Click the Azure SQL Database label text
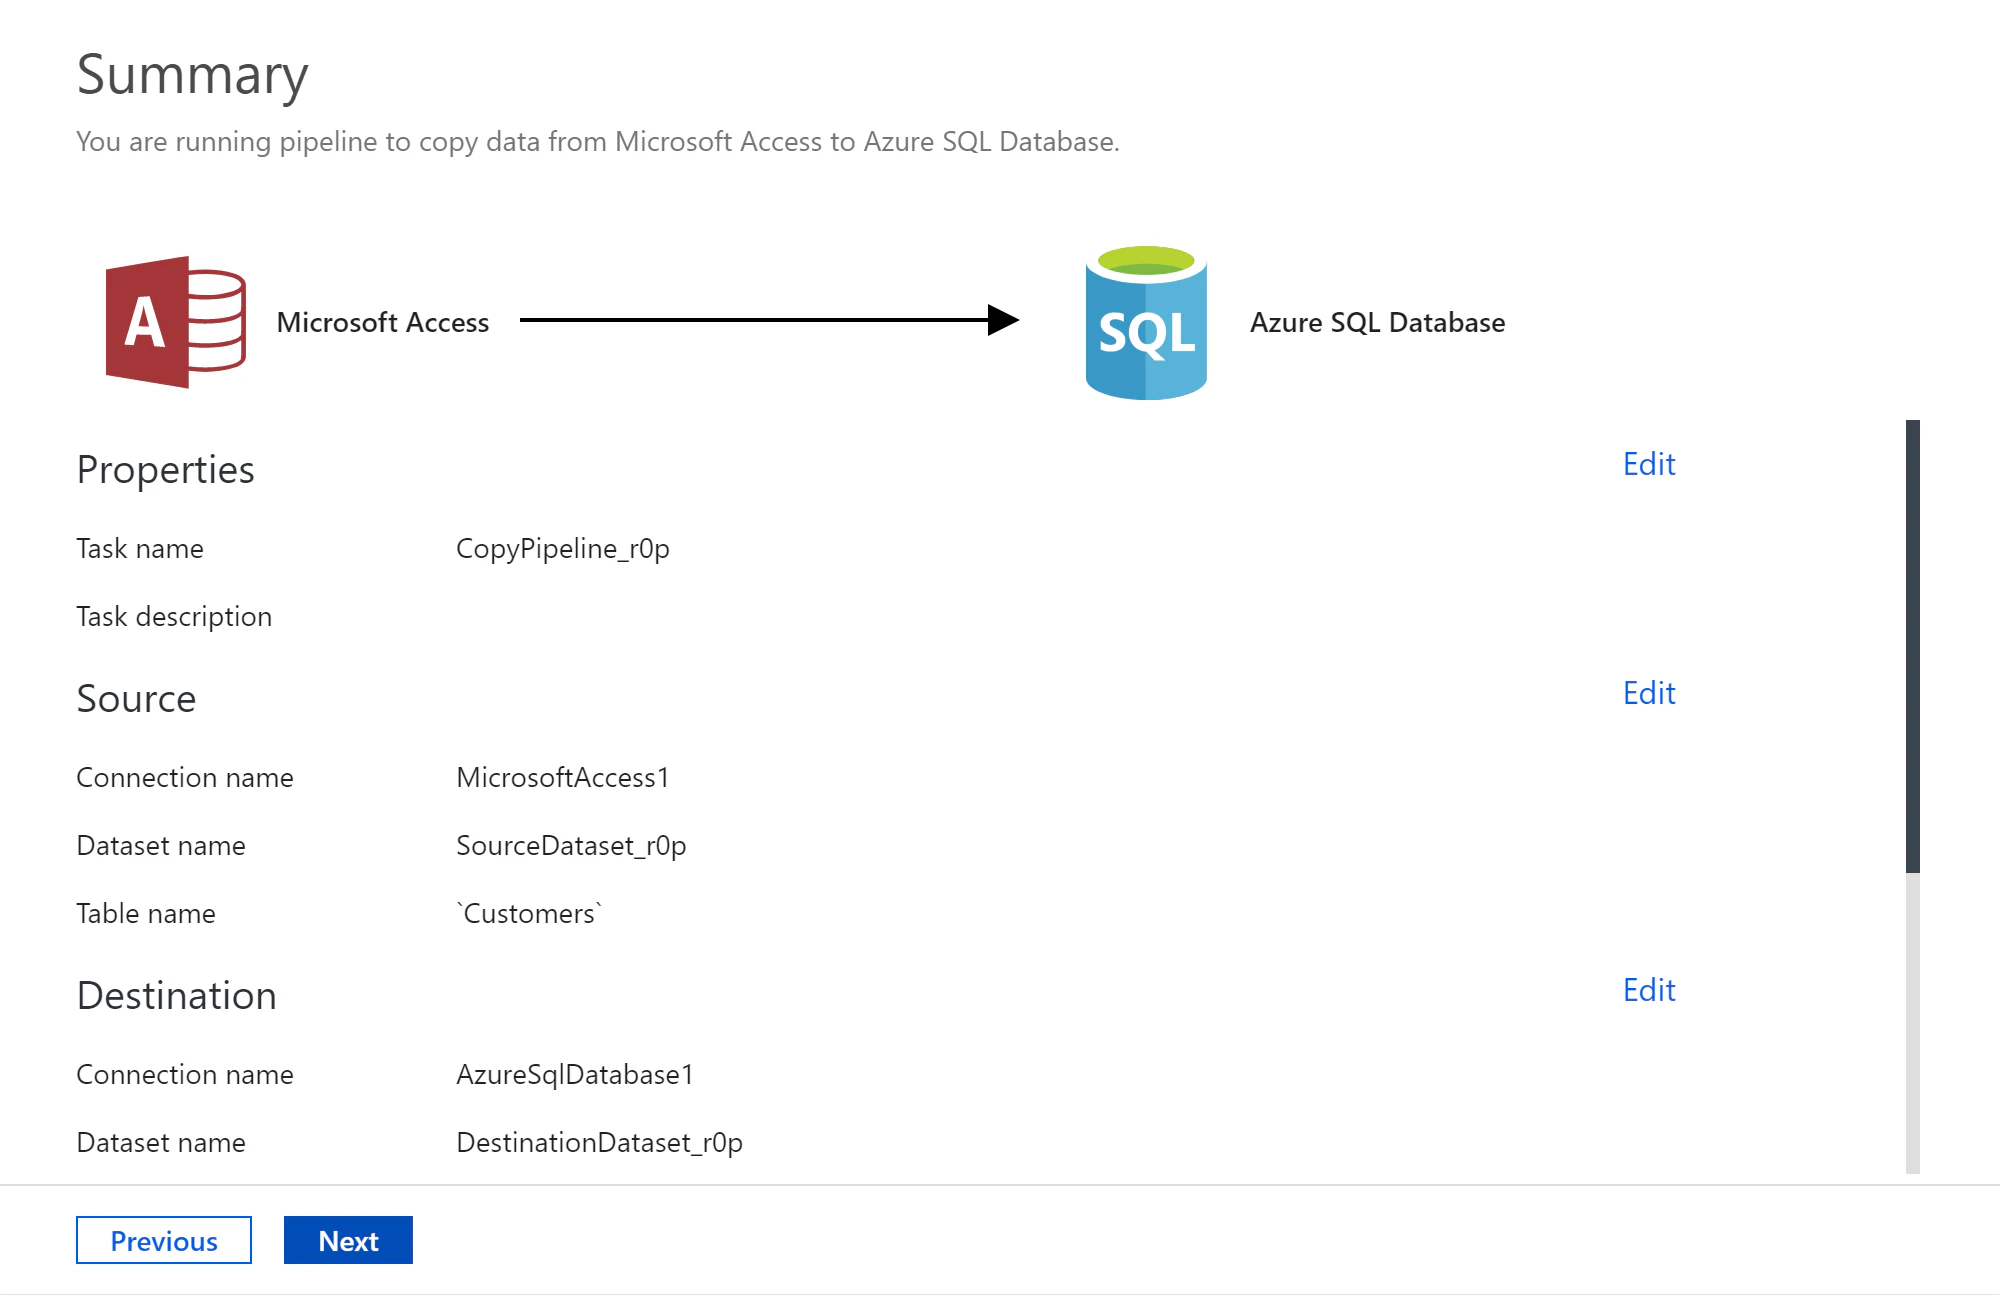The image size is (2000, 1295). pos(1377,322)
